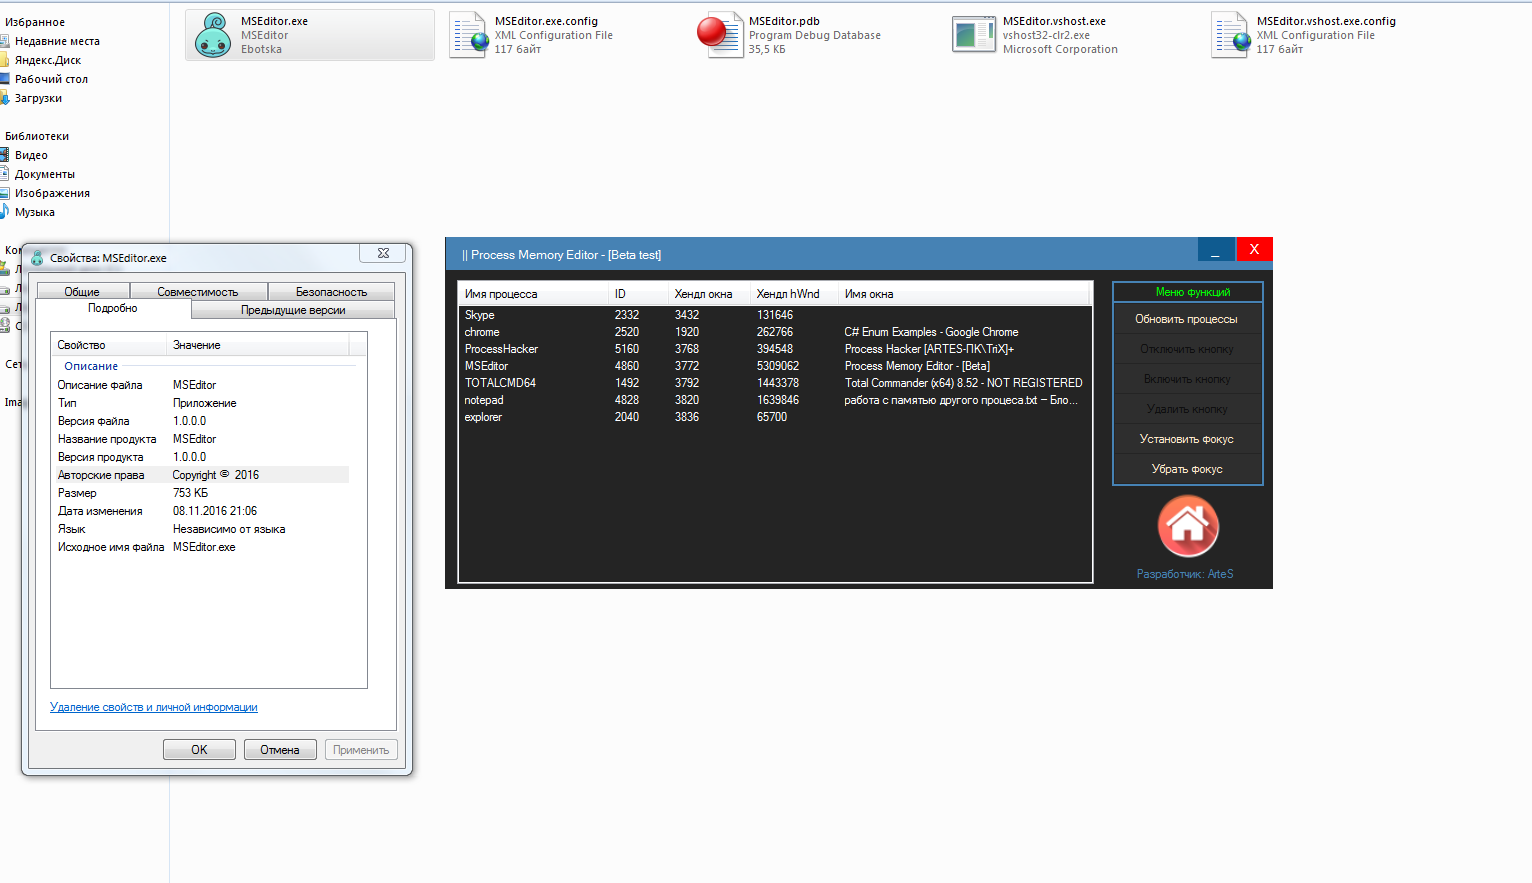Click the Документы library icon

pos(4,174)
